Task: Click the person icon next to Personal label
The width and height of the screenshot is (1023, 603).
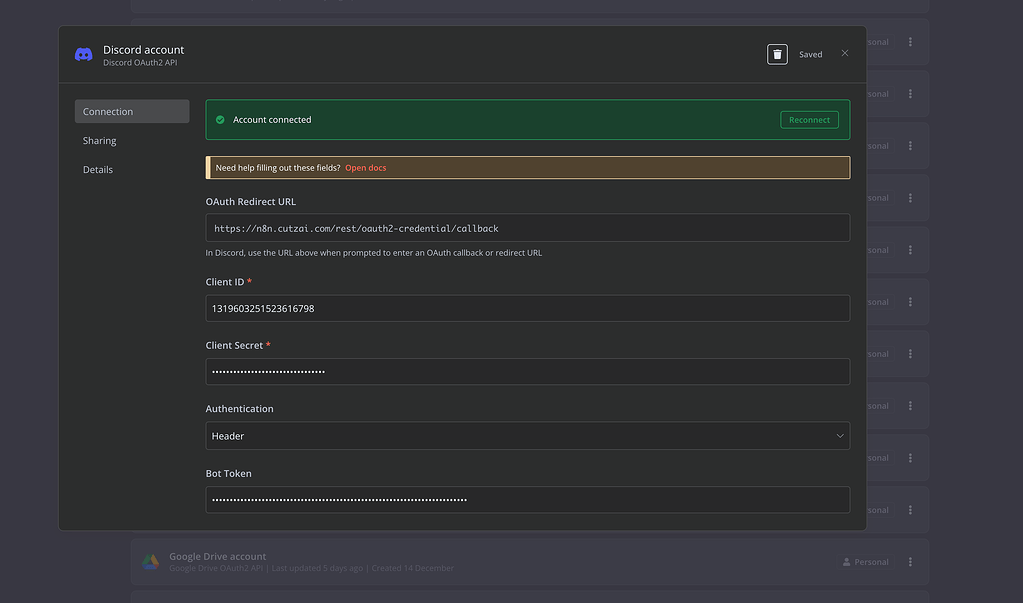Action: [x=846, y=561]
